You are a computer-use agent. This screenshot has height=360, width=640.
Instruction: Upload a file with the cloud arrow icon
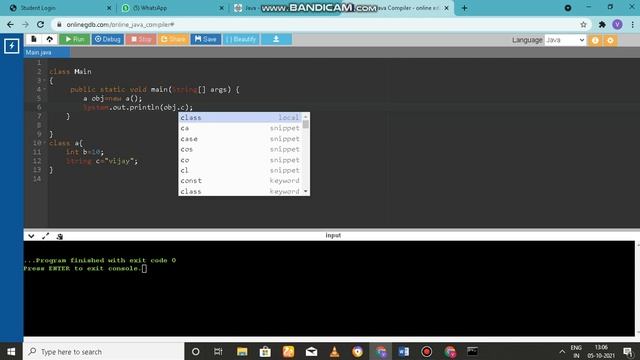(x=49, y=39)
